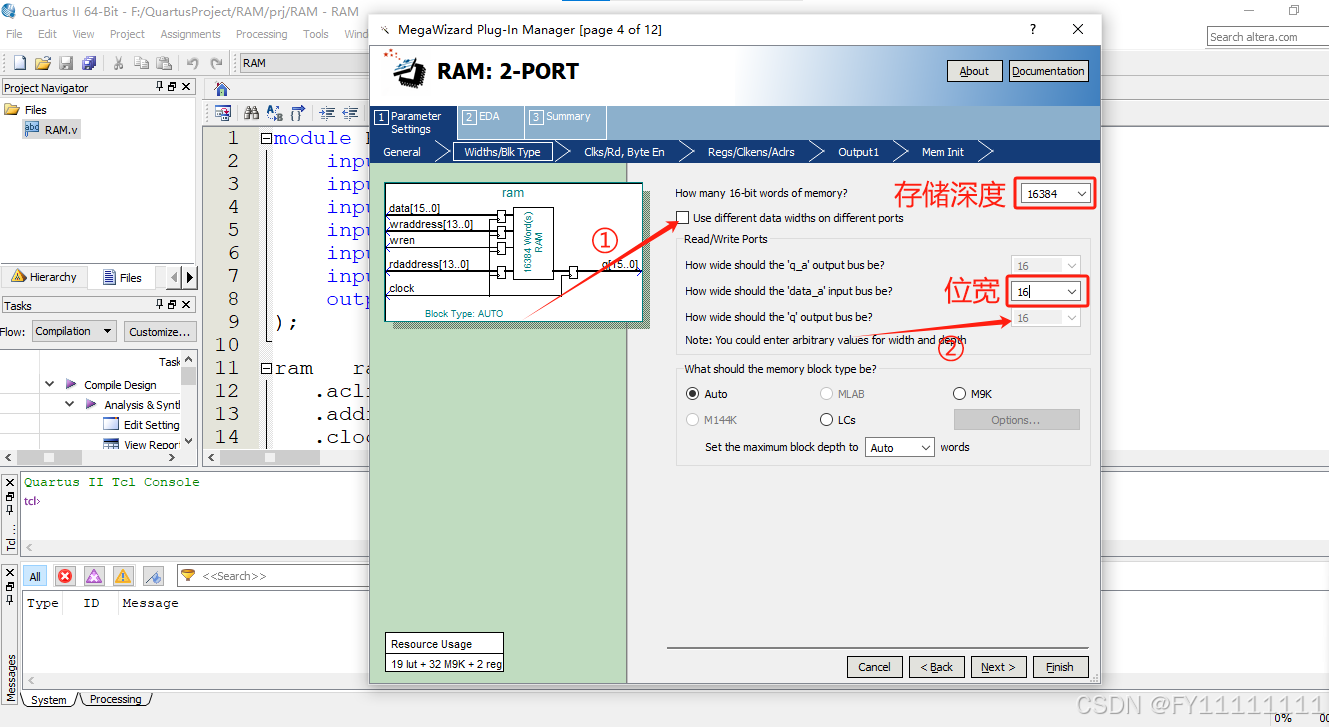Open the Assignments menu
The image size is (1329, 727).
coord(190,34)
